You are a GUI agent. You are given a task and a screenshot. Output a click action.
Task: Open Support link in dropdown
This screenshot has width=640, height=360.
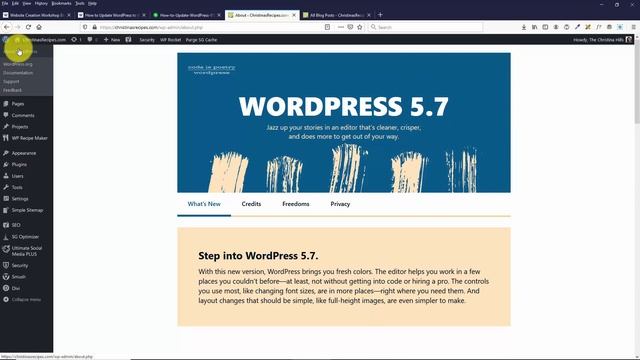pyautogui.click(x=11, y=81)
